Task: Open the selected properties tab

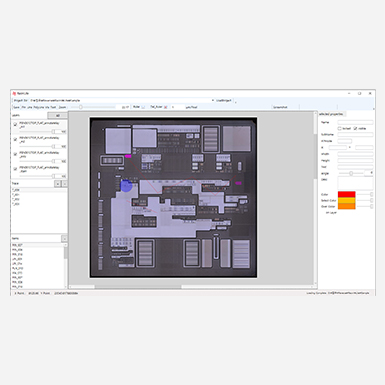Action: 331,114
